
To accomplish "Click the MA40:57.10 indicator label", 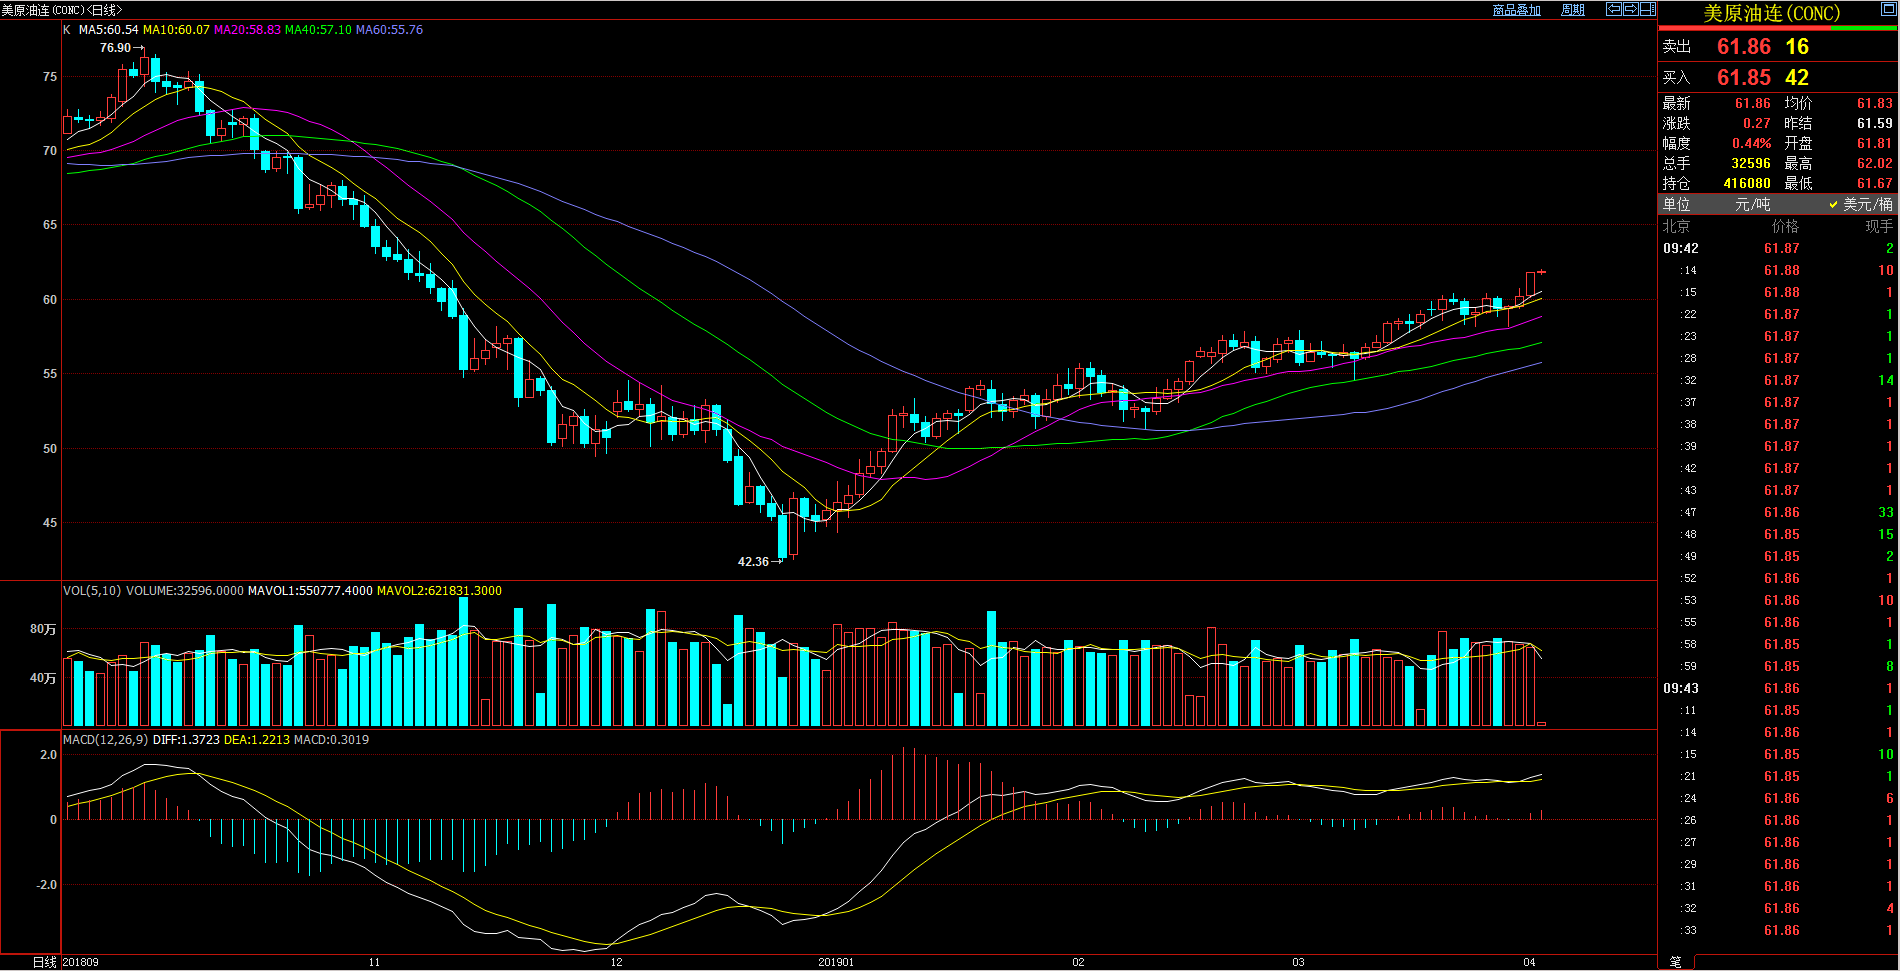I will [x=318, y=30].
